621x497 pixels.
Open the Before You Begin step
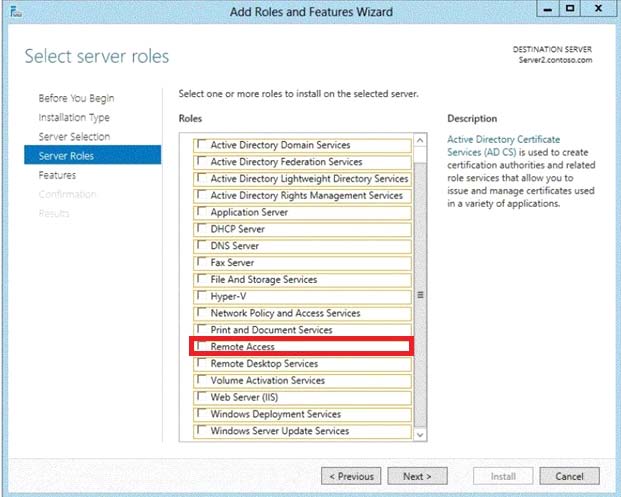click(x=76, y=98)
